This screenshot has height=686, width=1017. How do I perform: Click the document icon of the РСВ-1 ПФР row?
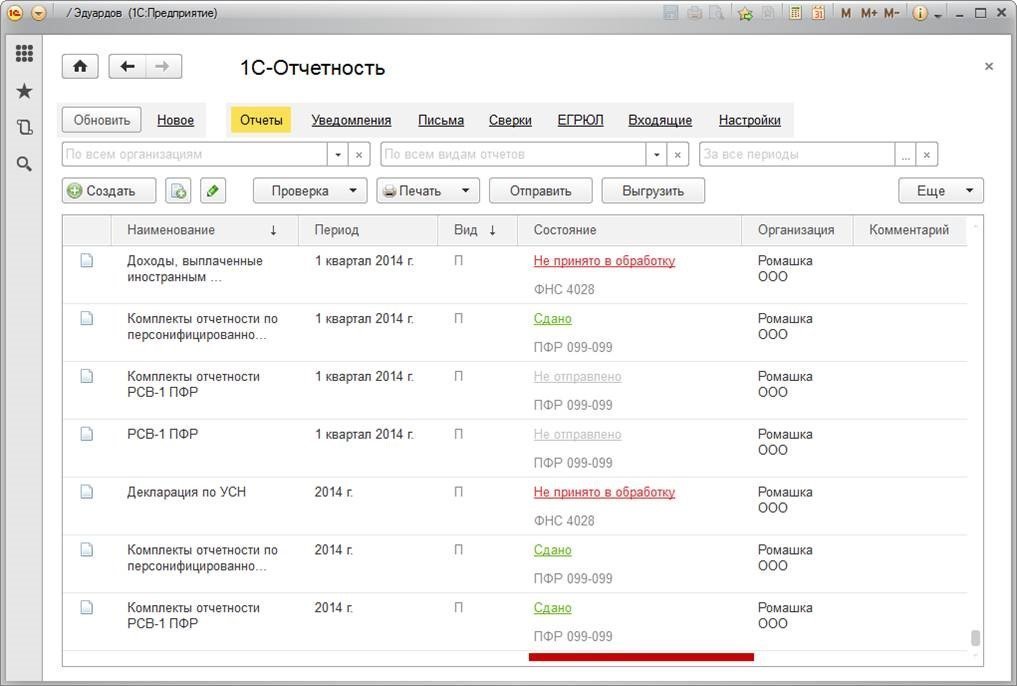coord(86,434)
